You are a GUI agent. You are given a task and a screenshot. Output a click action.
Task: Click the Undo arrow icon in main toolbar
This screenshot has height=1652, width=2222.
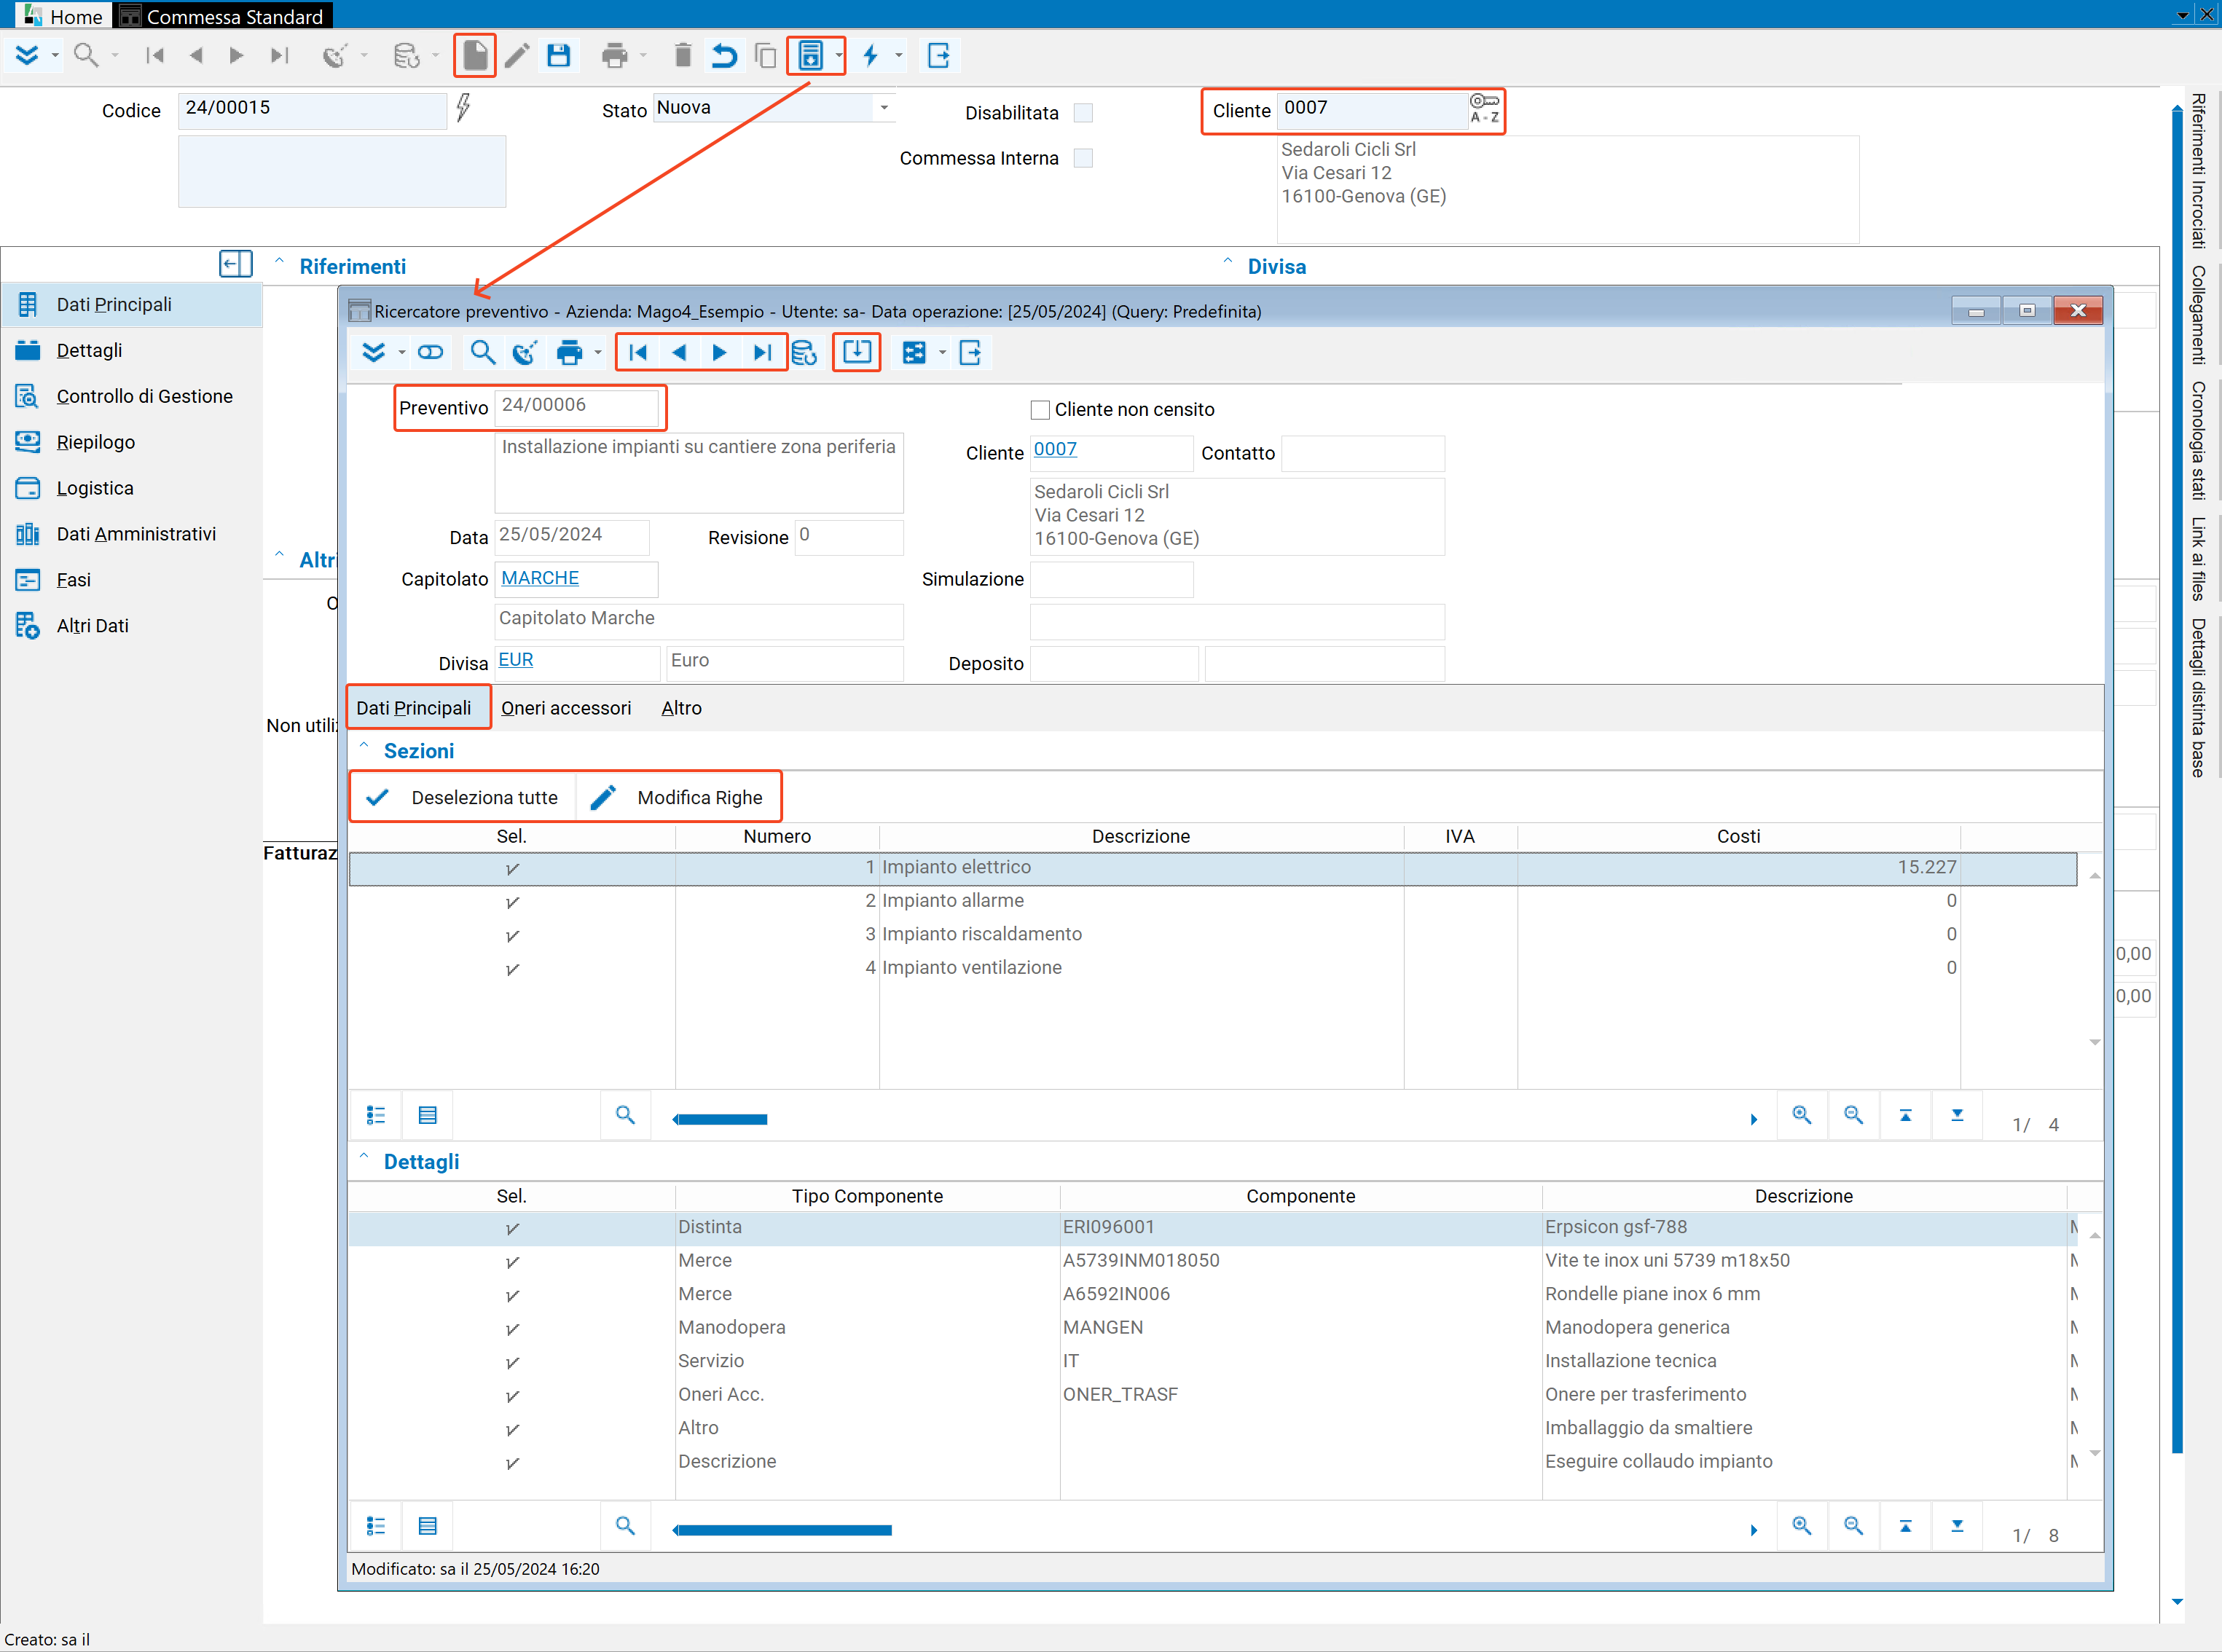coord(724,55)
